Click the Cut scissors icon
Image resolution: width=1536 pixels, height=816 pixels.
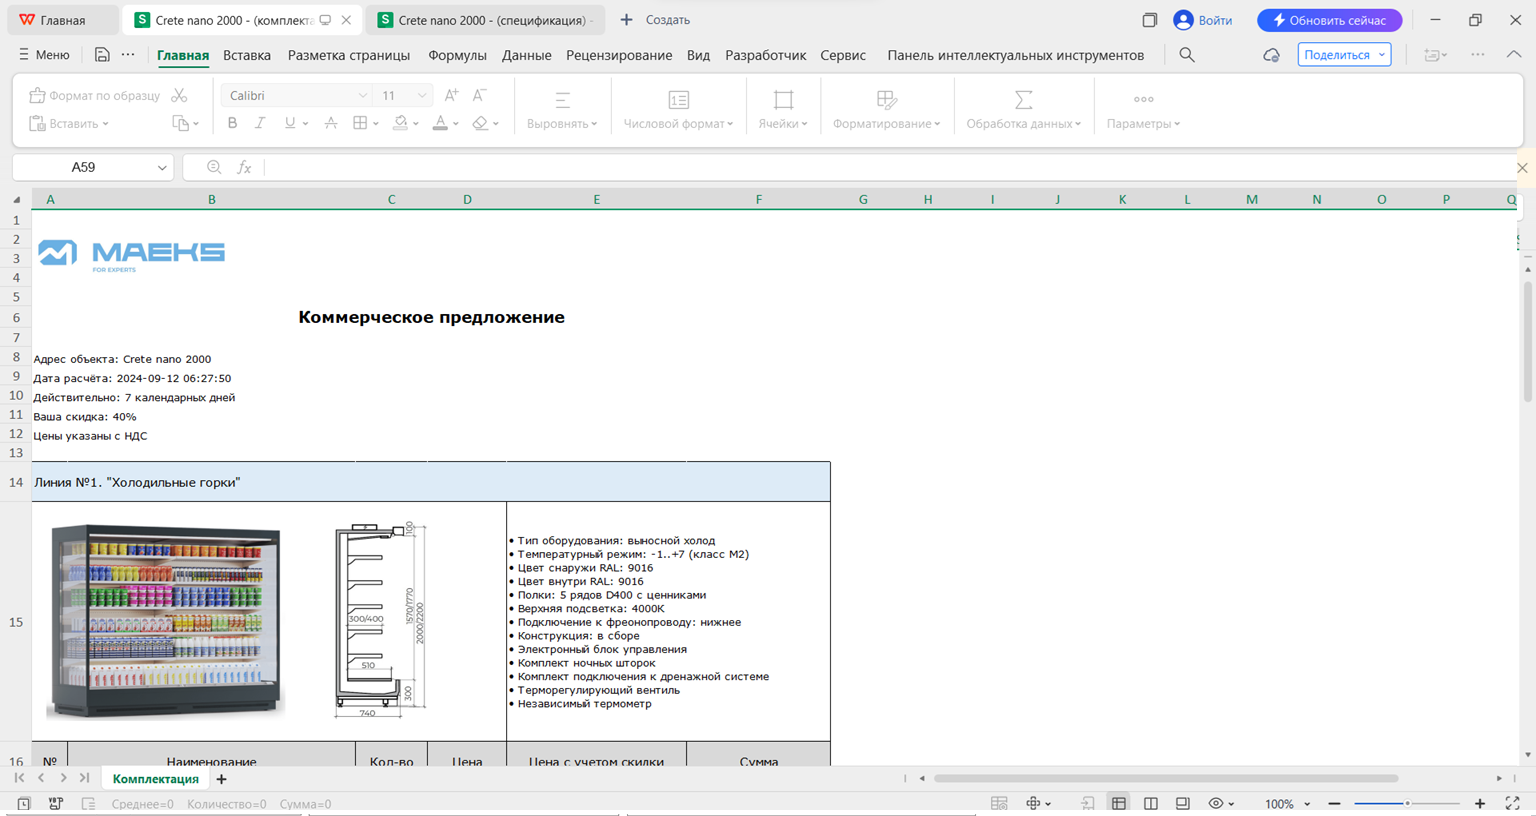[x=179, y=95]
